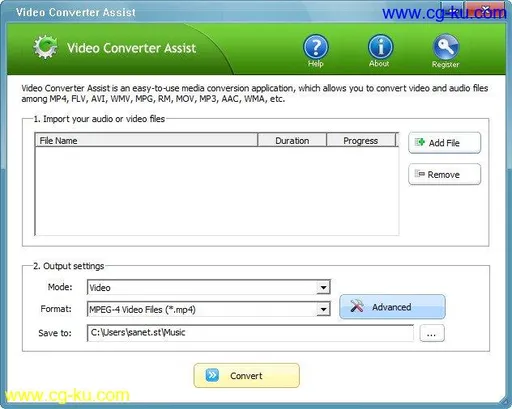Browse for the save folder with the ellipsis button

point(432,333)
